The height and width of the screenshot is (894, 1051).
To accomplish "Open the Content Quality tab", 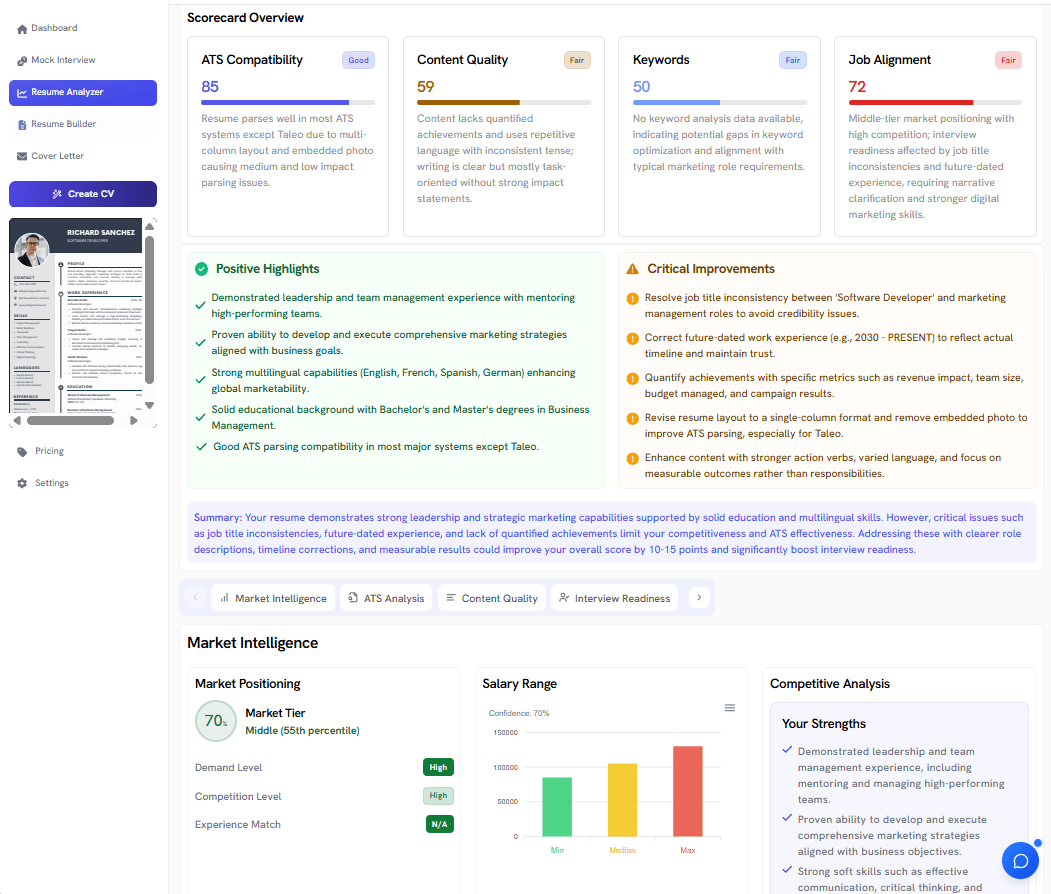I will point(491,598).
